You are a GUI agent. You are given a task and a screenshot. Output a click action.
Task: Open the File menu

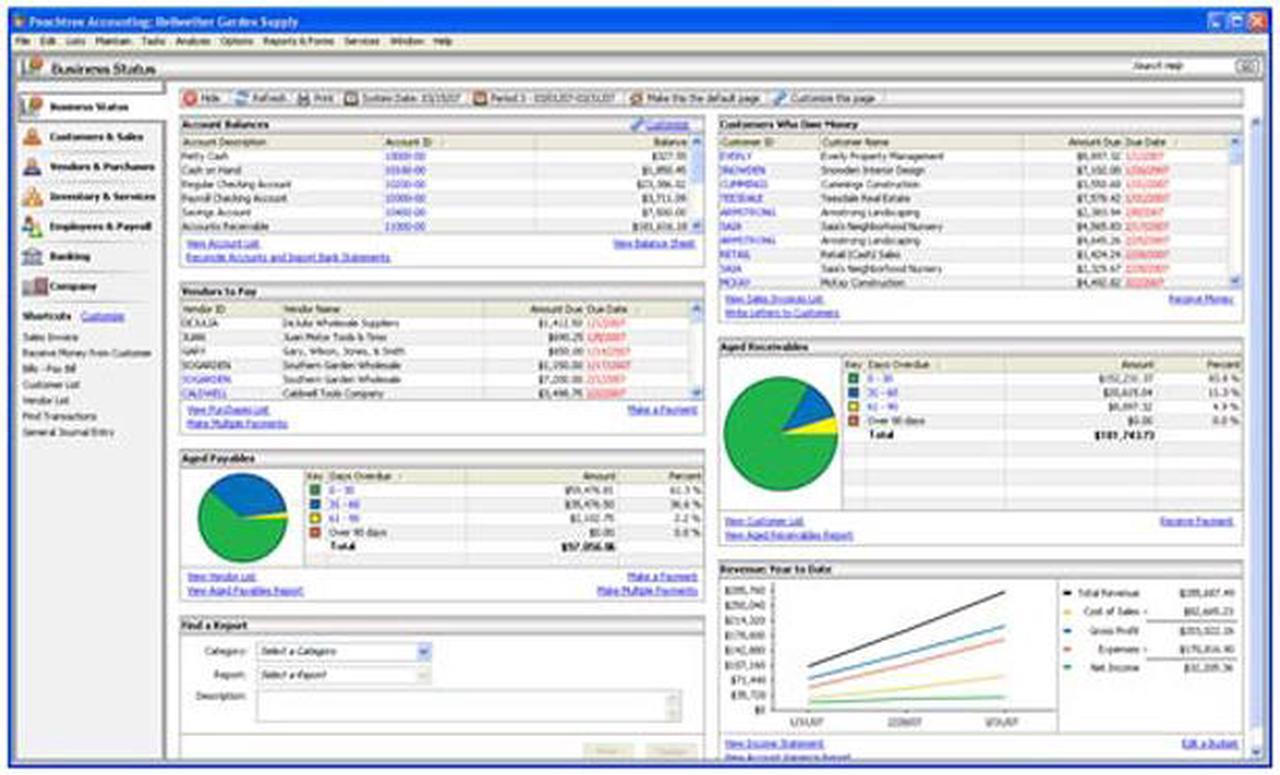point(22,42)
